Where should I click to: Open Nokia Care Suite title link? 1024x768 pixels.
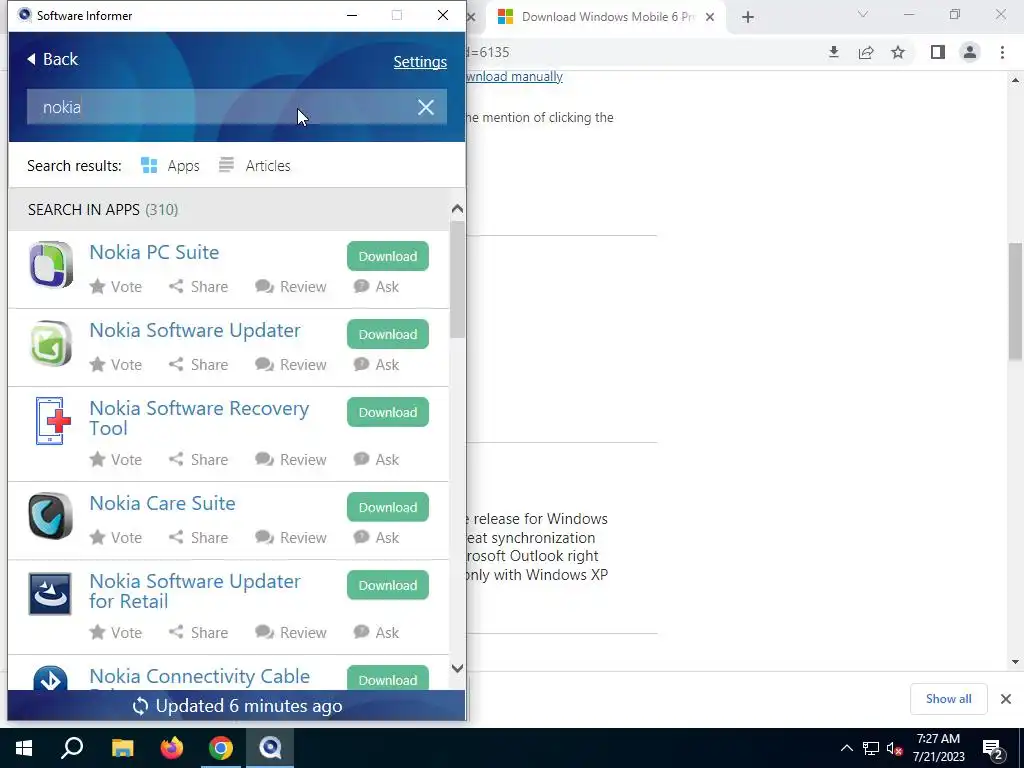162,503
